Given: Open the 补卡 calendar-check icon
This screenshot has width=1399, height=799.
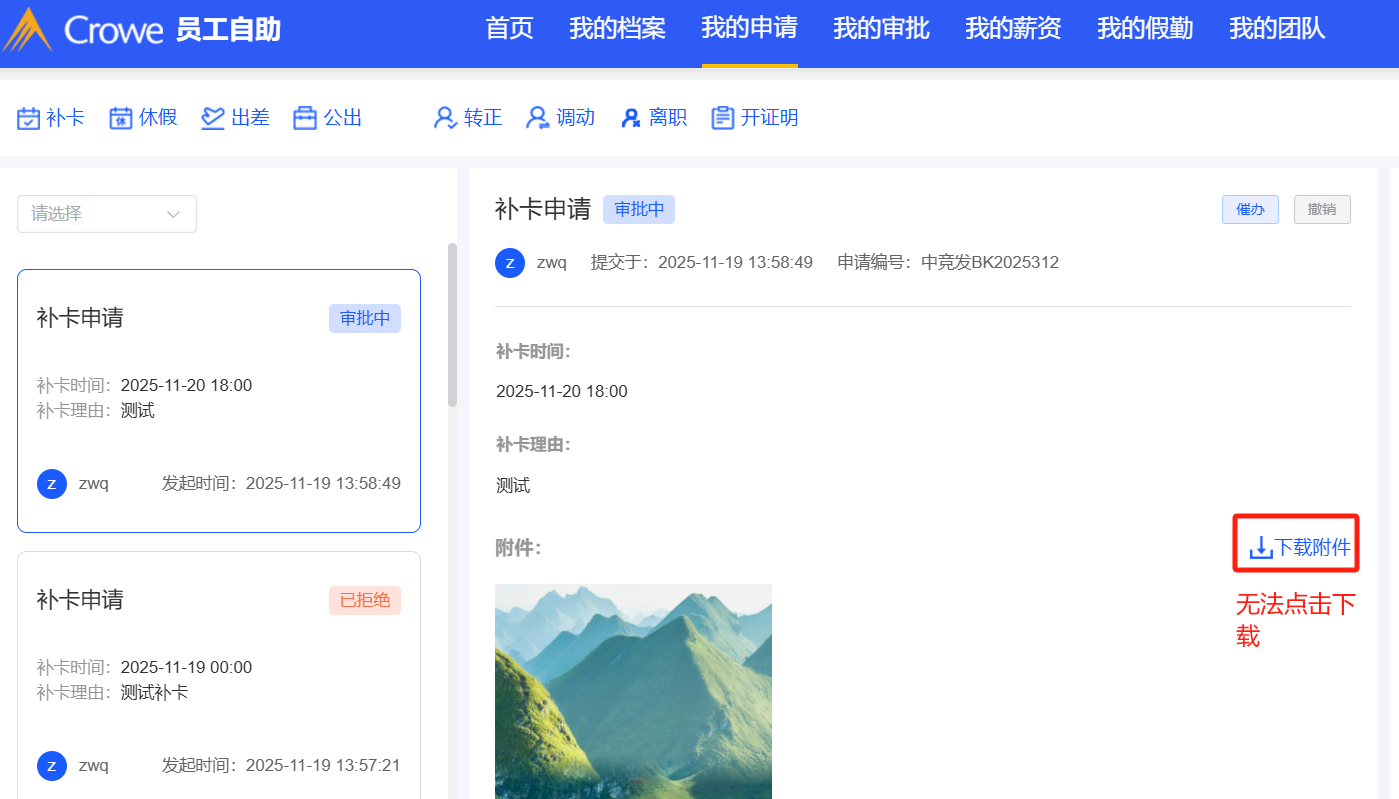Looking at the screenshot, I should (29, 118).
